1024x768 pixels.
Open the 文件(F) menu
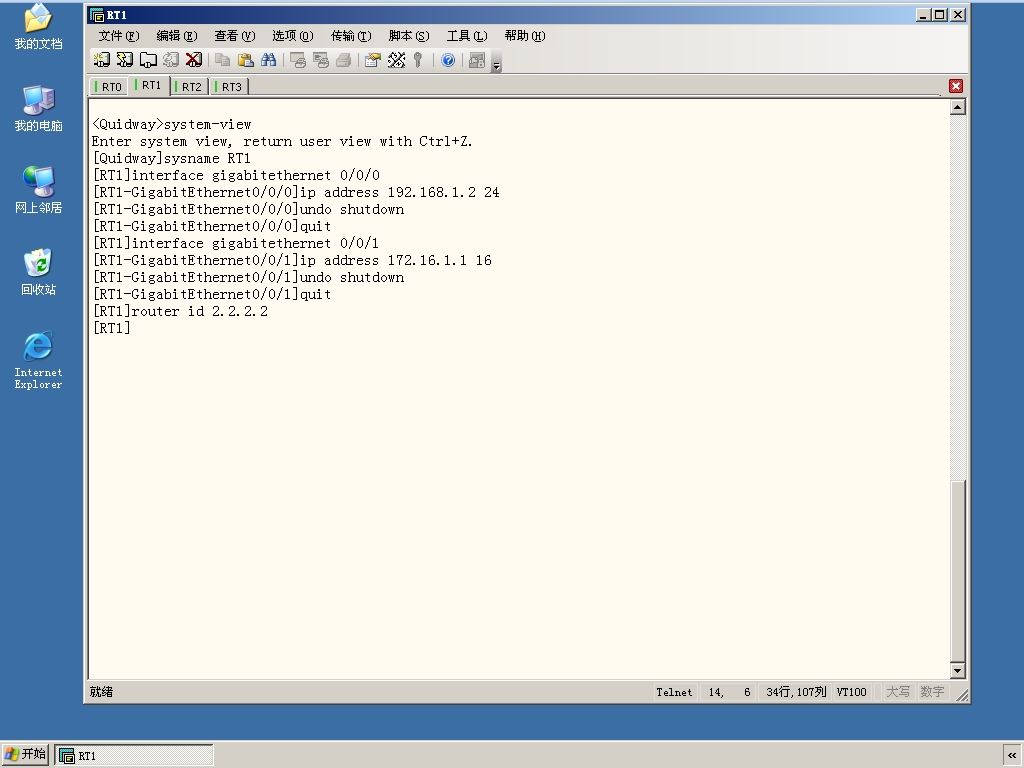coord(119,36)
